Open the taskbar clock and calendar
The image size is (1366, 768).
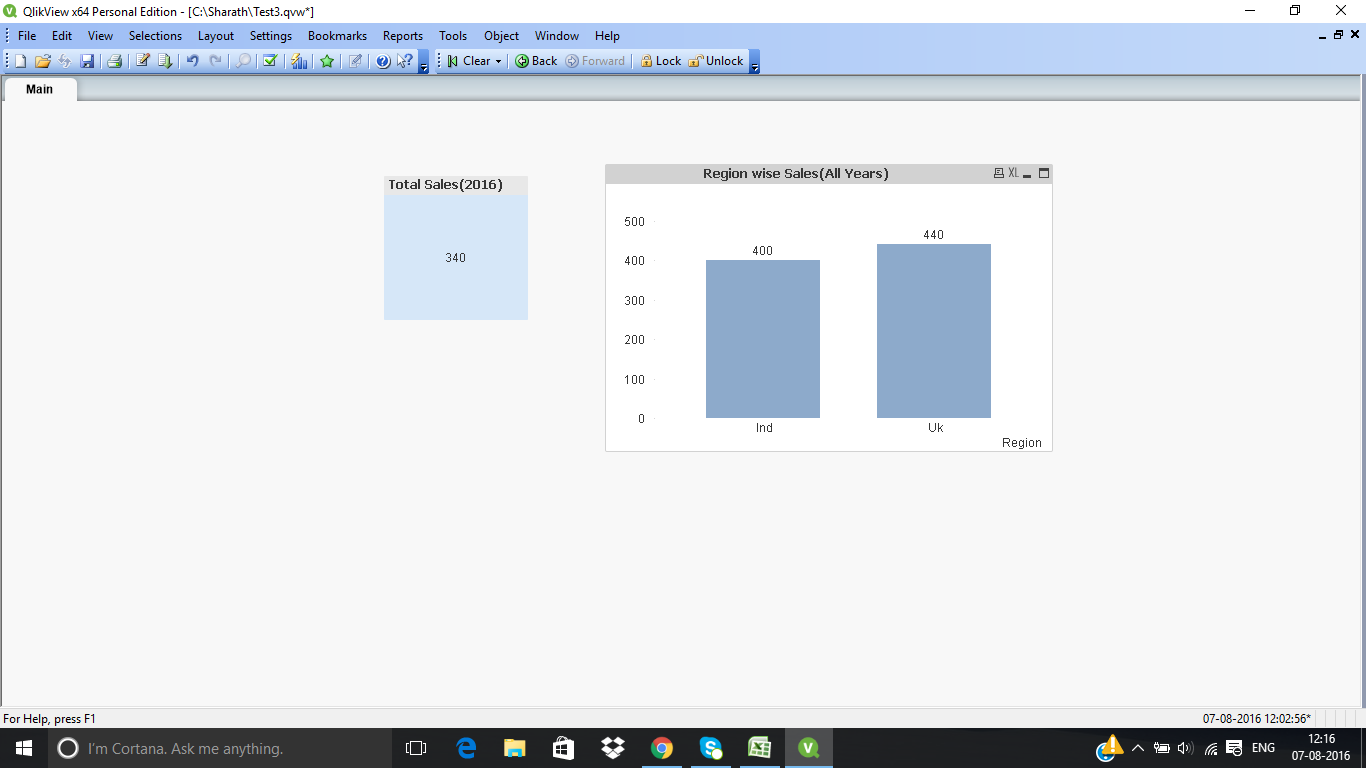pyautogui.click(x=1321, y=748)
